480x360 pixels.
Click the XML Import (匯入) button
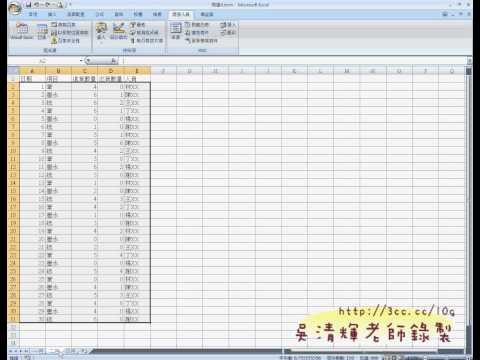pos(228,25)
